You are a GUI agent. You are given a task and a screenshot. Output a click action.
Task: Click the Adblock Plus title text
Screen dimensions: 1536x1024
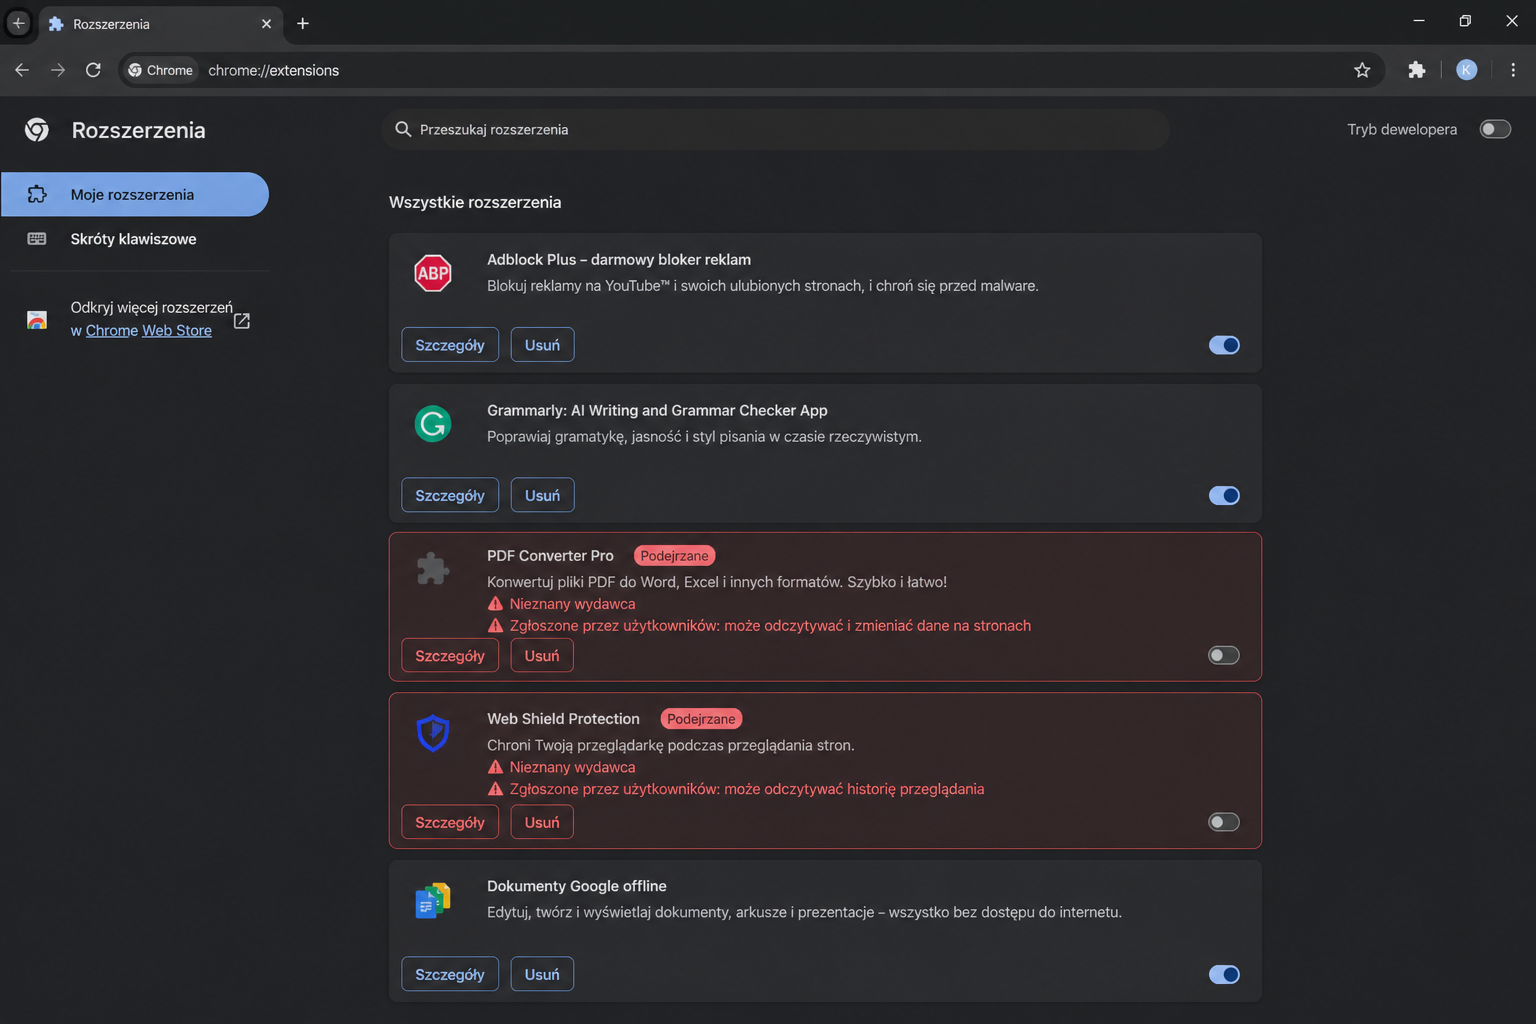pyautogui.click(x=619, y=259)
